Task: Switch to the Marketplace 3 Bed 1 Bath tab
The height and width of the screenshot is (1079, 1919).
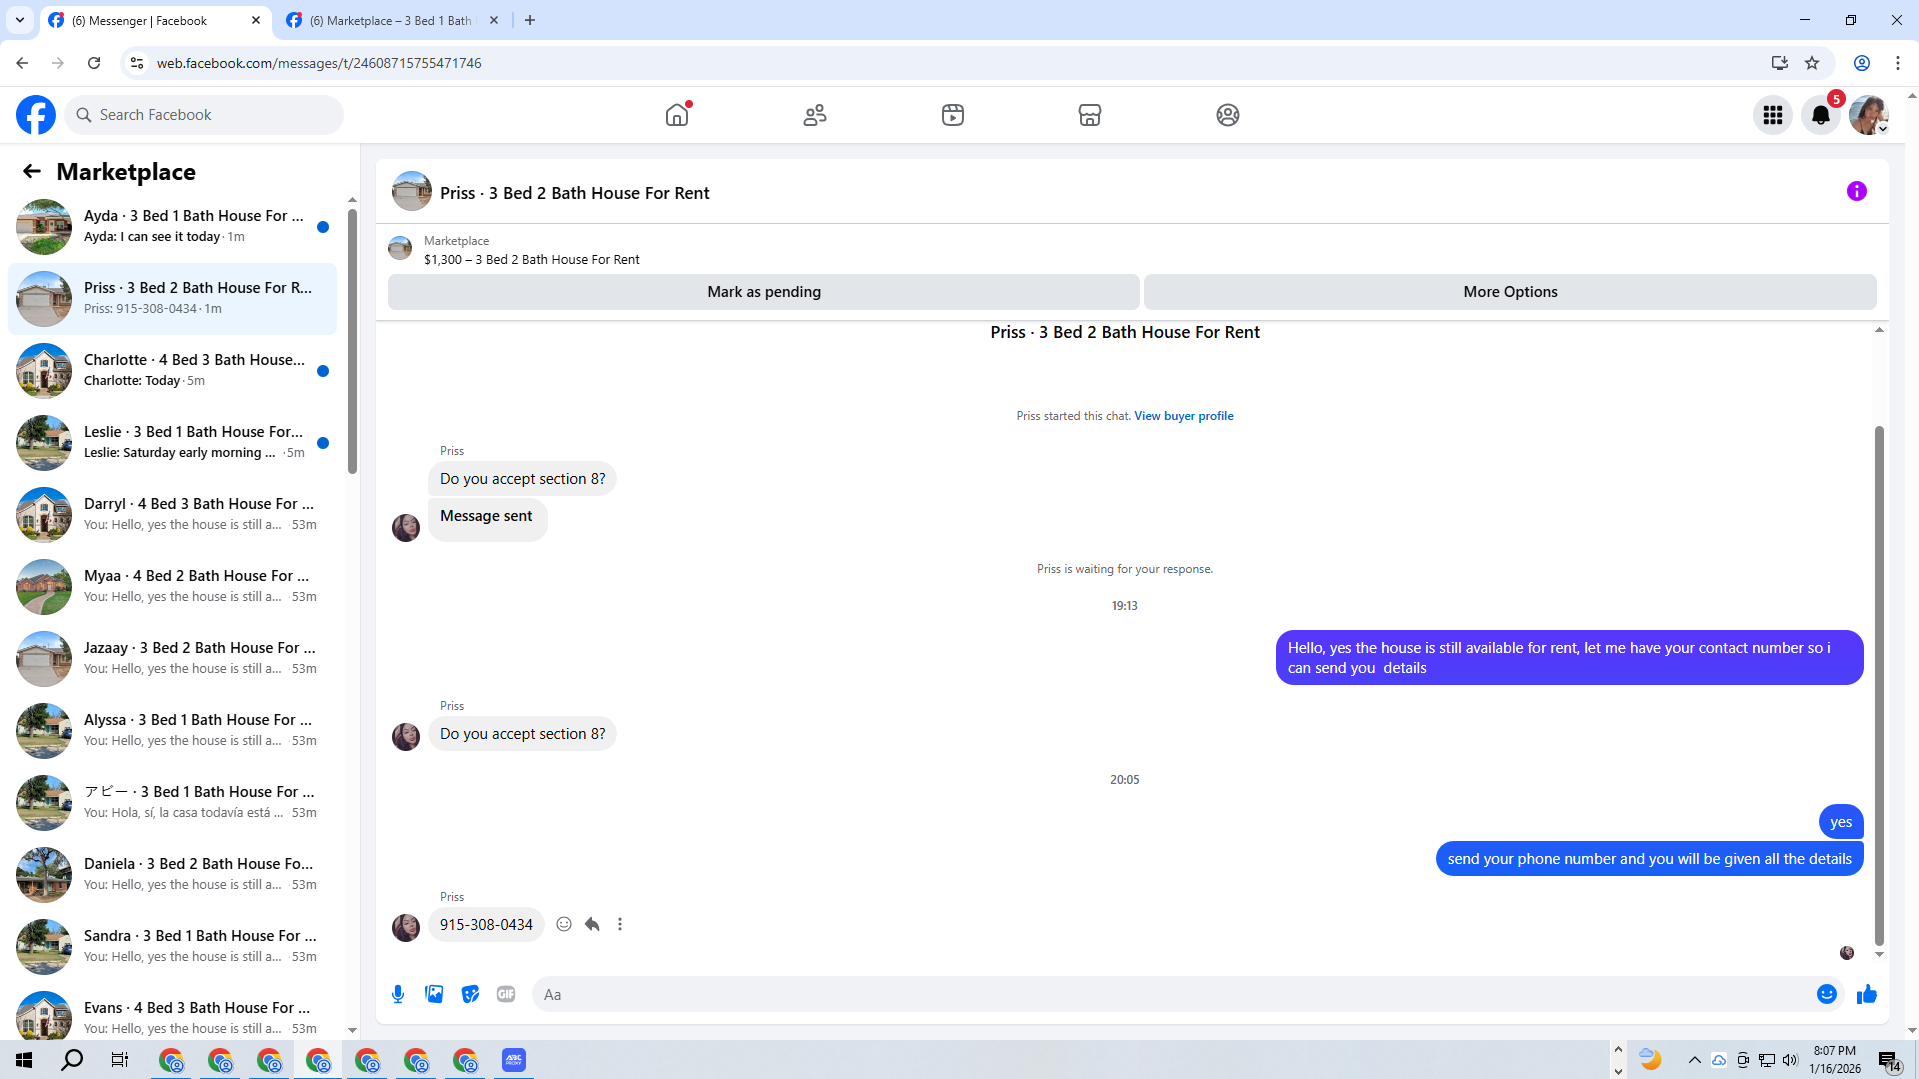Action: click(392, 20)
